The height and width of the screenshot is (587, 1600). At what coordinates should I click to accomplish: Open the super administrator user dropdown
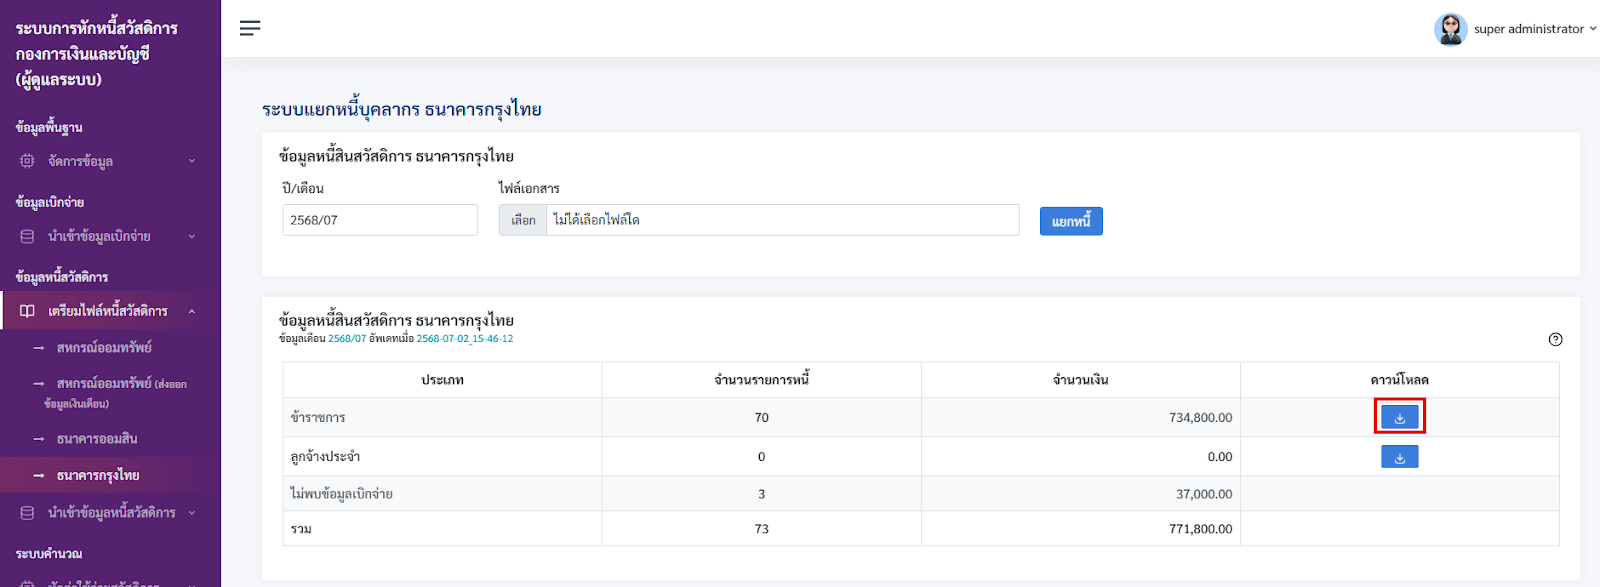point(1515,29)
